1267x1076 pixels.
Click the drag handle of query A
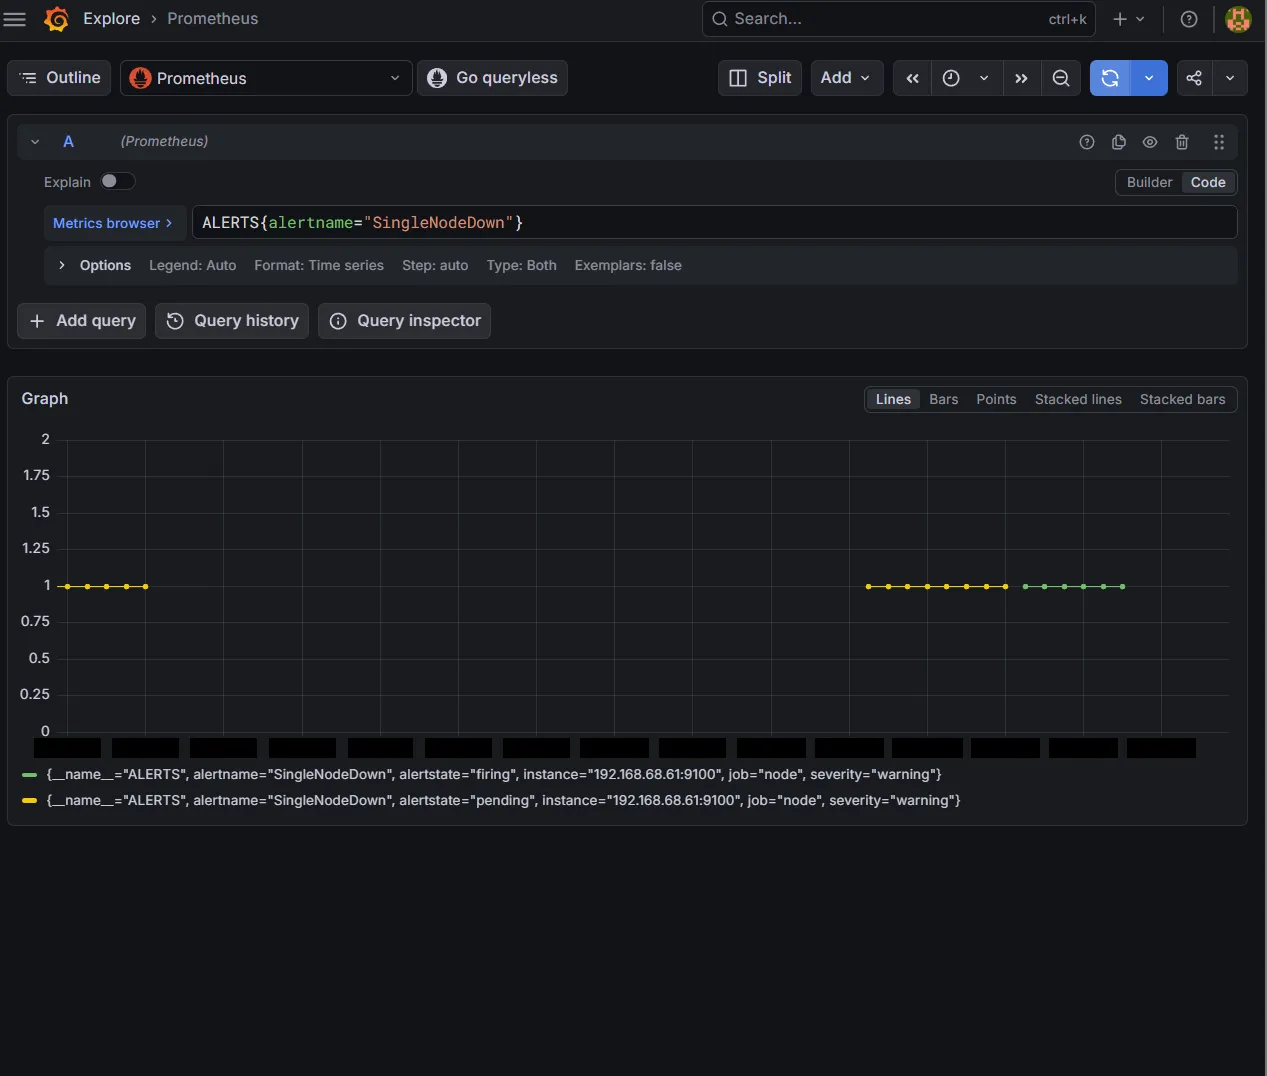click(x=1219, y=142)
